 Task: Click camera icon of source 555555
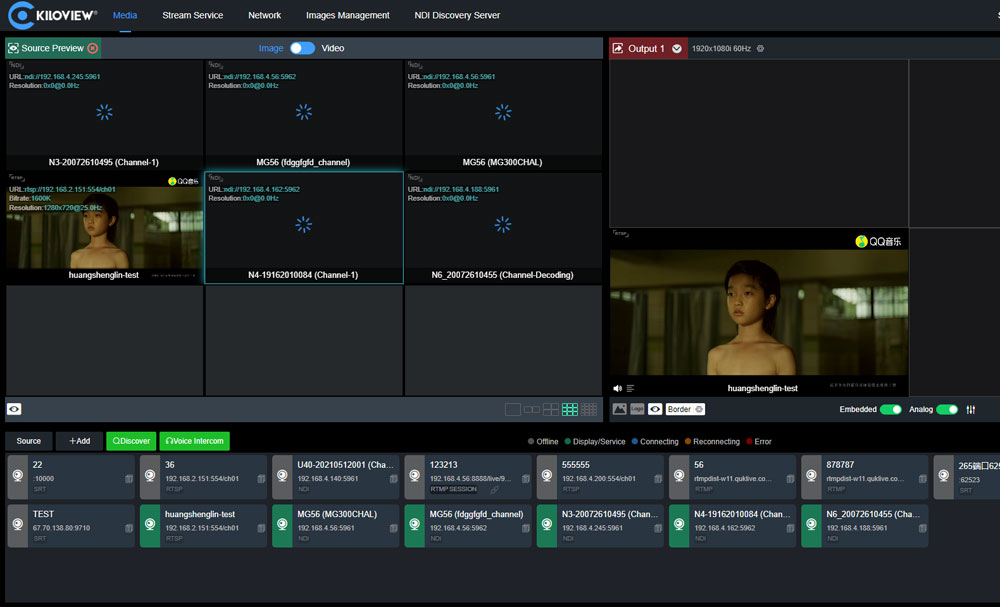[x=547, y=476]
